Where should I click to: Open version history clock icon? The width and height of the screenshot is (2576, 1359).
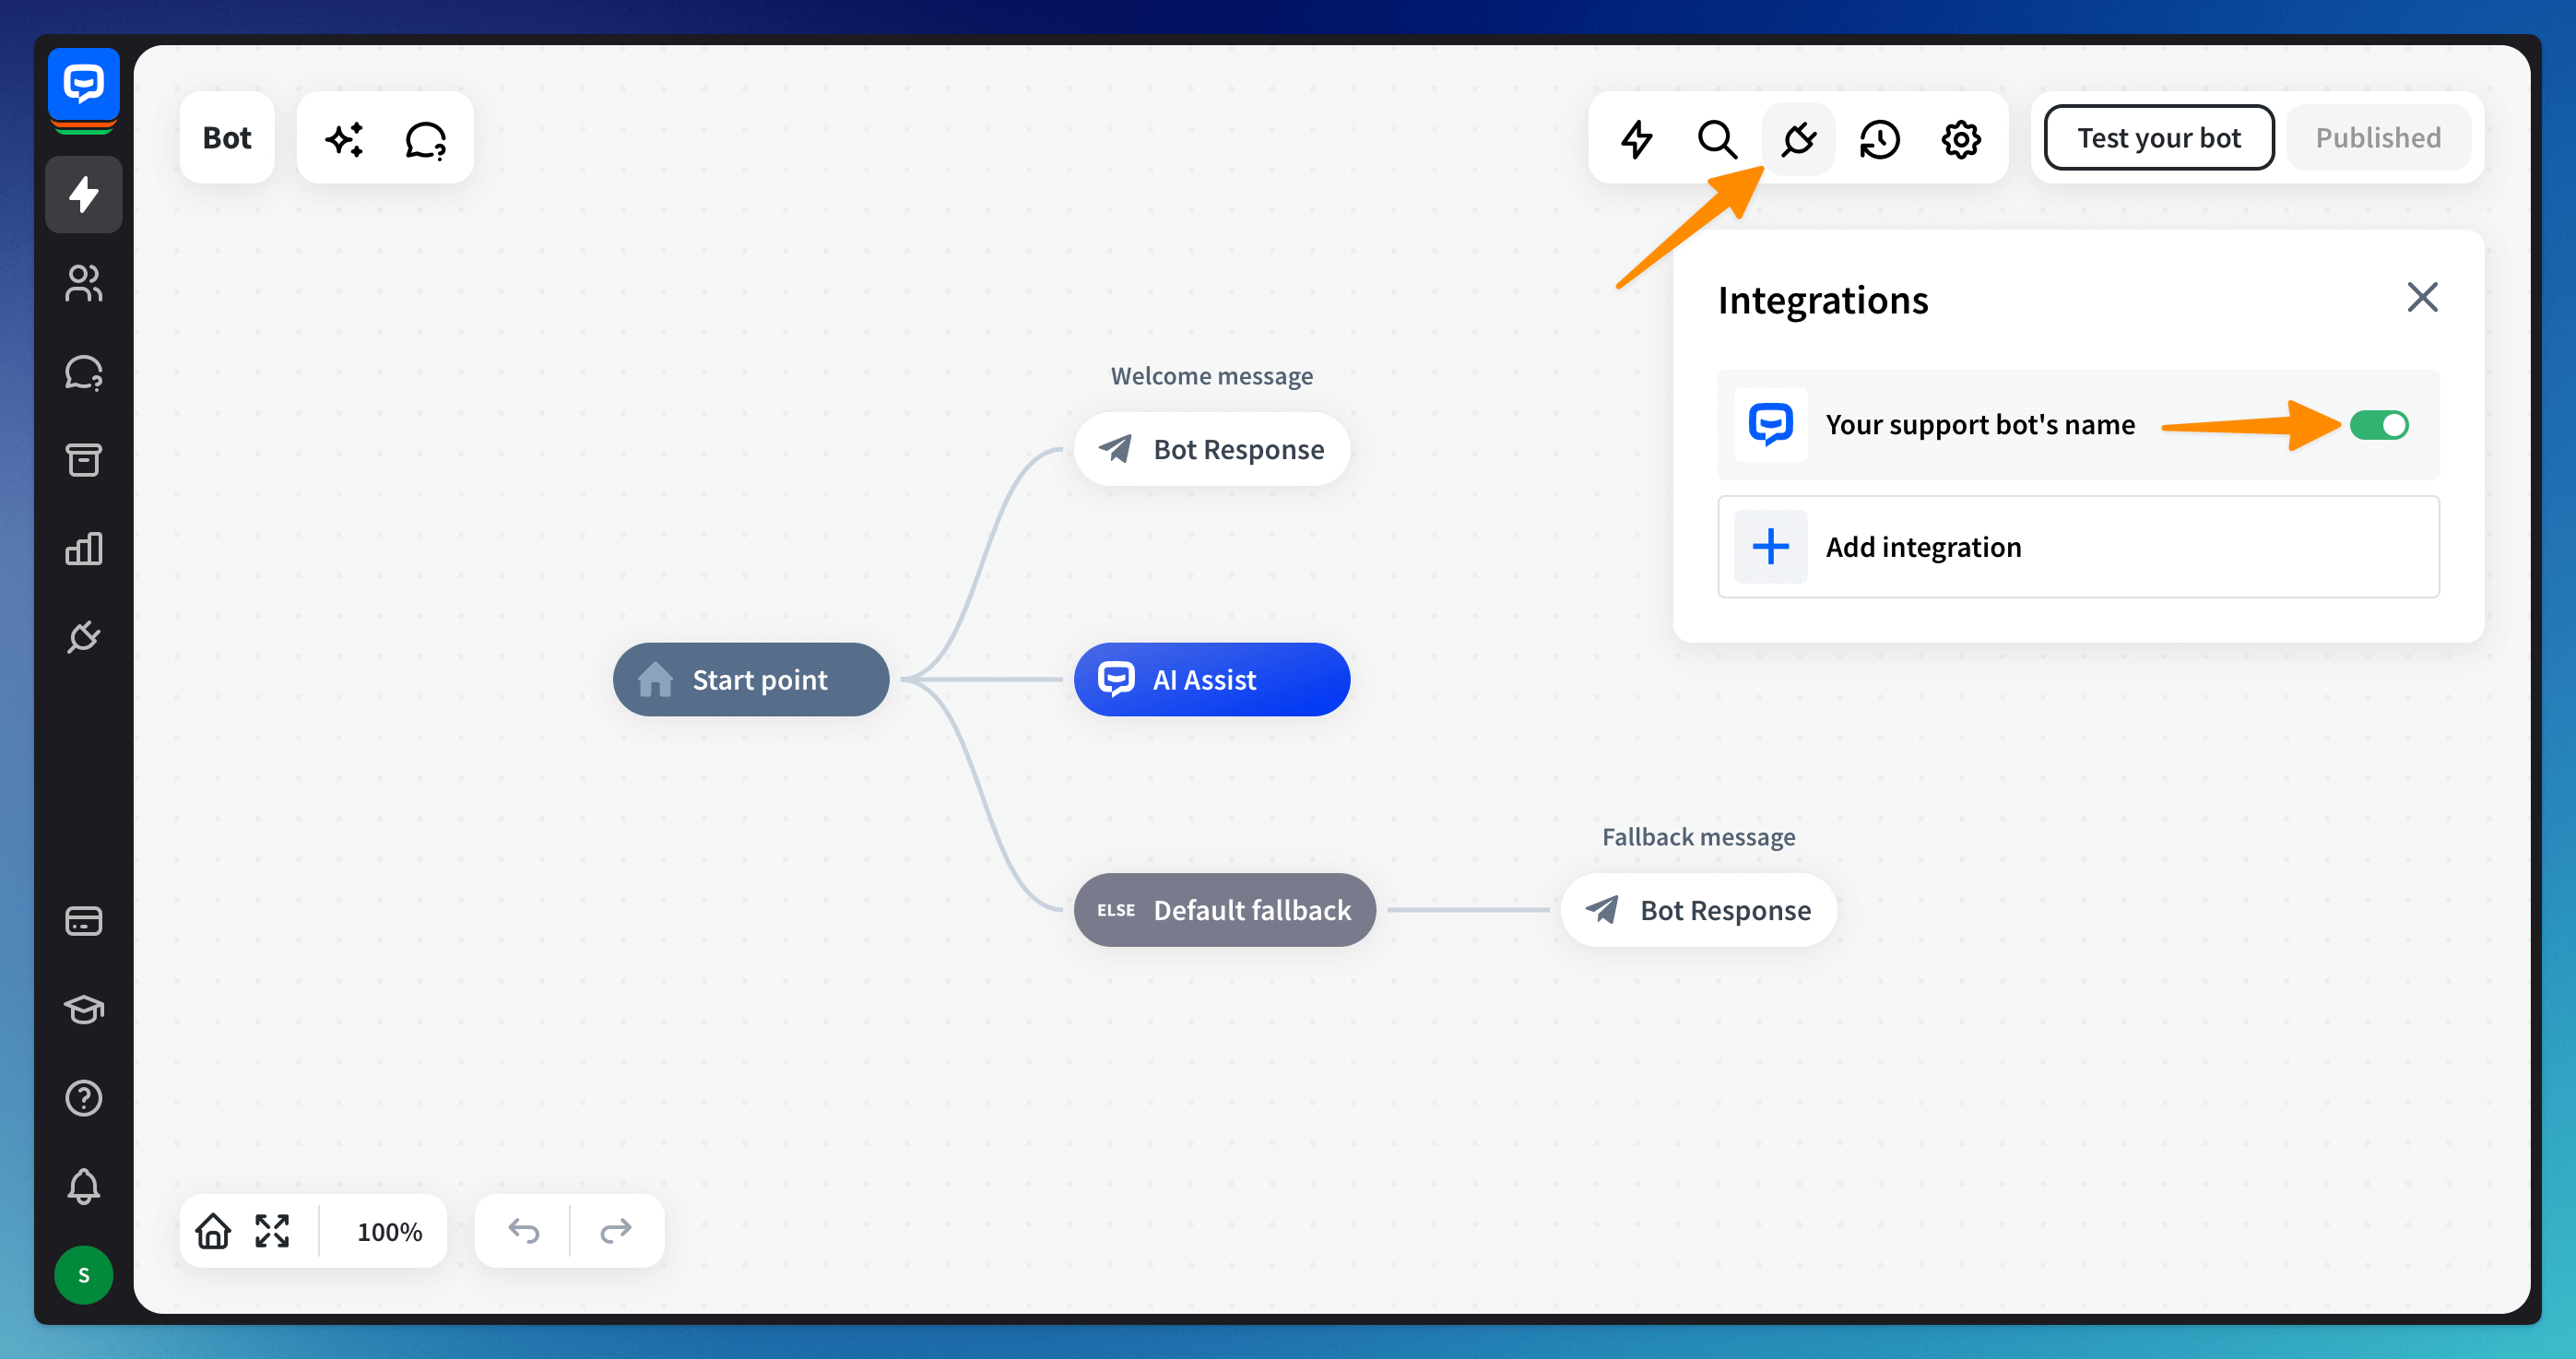pos(1879,139)
